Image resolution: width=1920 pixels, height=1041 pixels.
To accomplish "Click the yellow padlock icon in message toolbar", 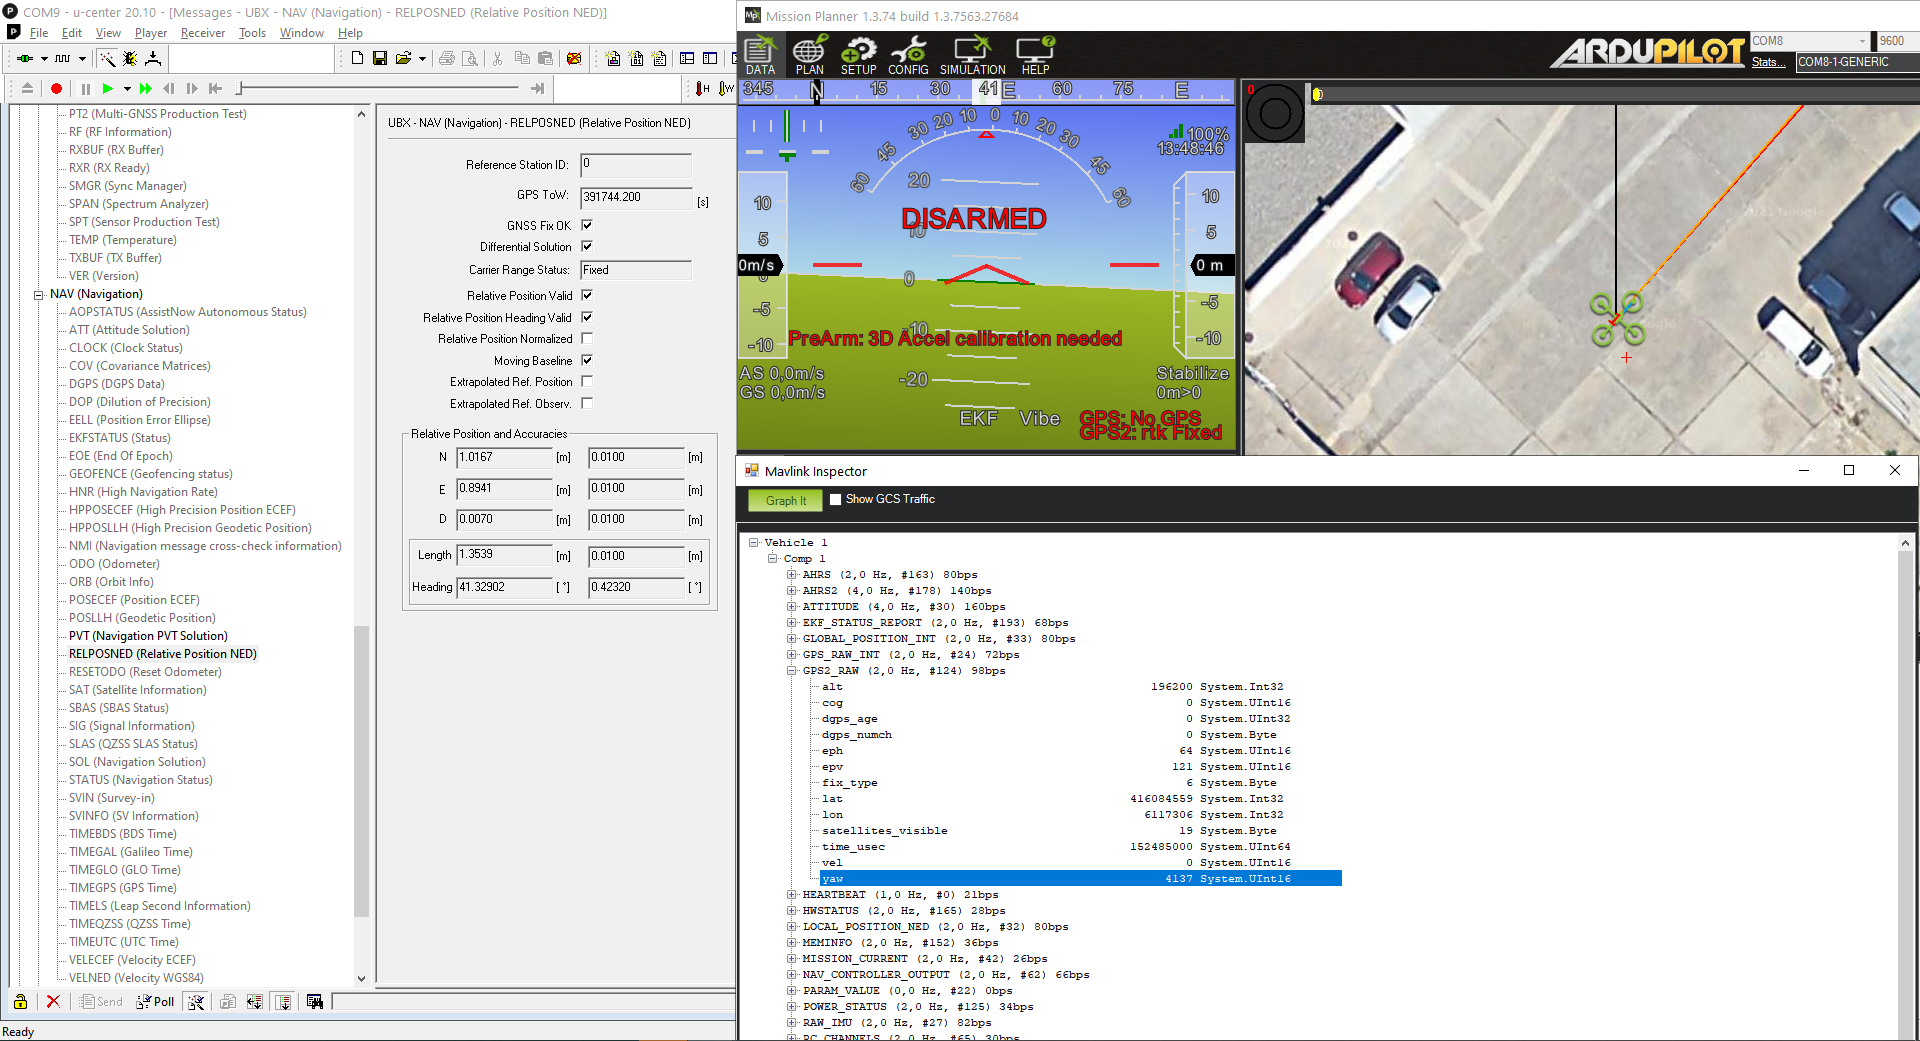I will click(20, 1001).
